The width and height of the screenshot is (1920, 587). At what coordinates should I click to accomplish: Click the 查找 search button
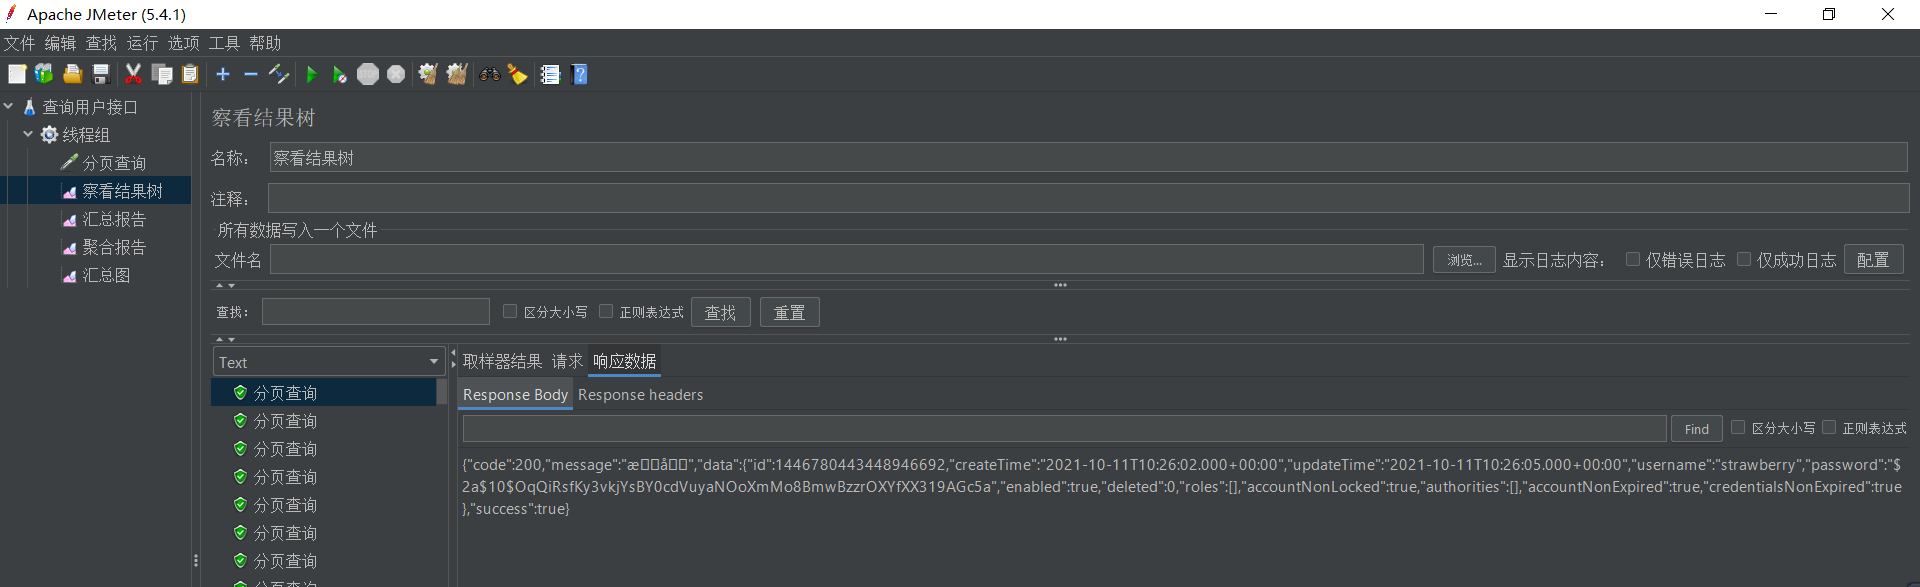(x=720, y=312)
